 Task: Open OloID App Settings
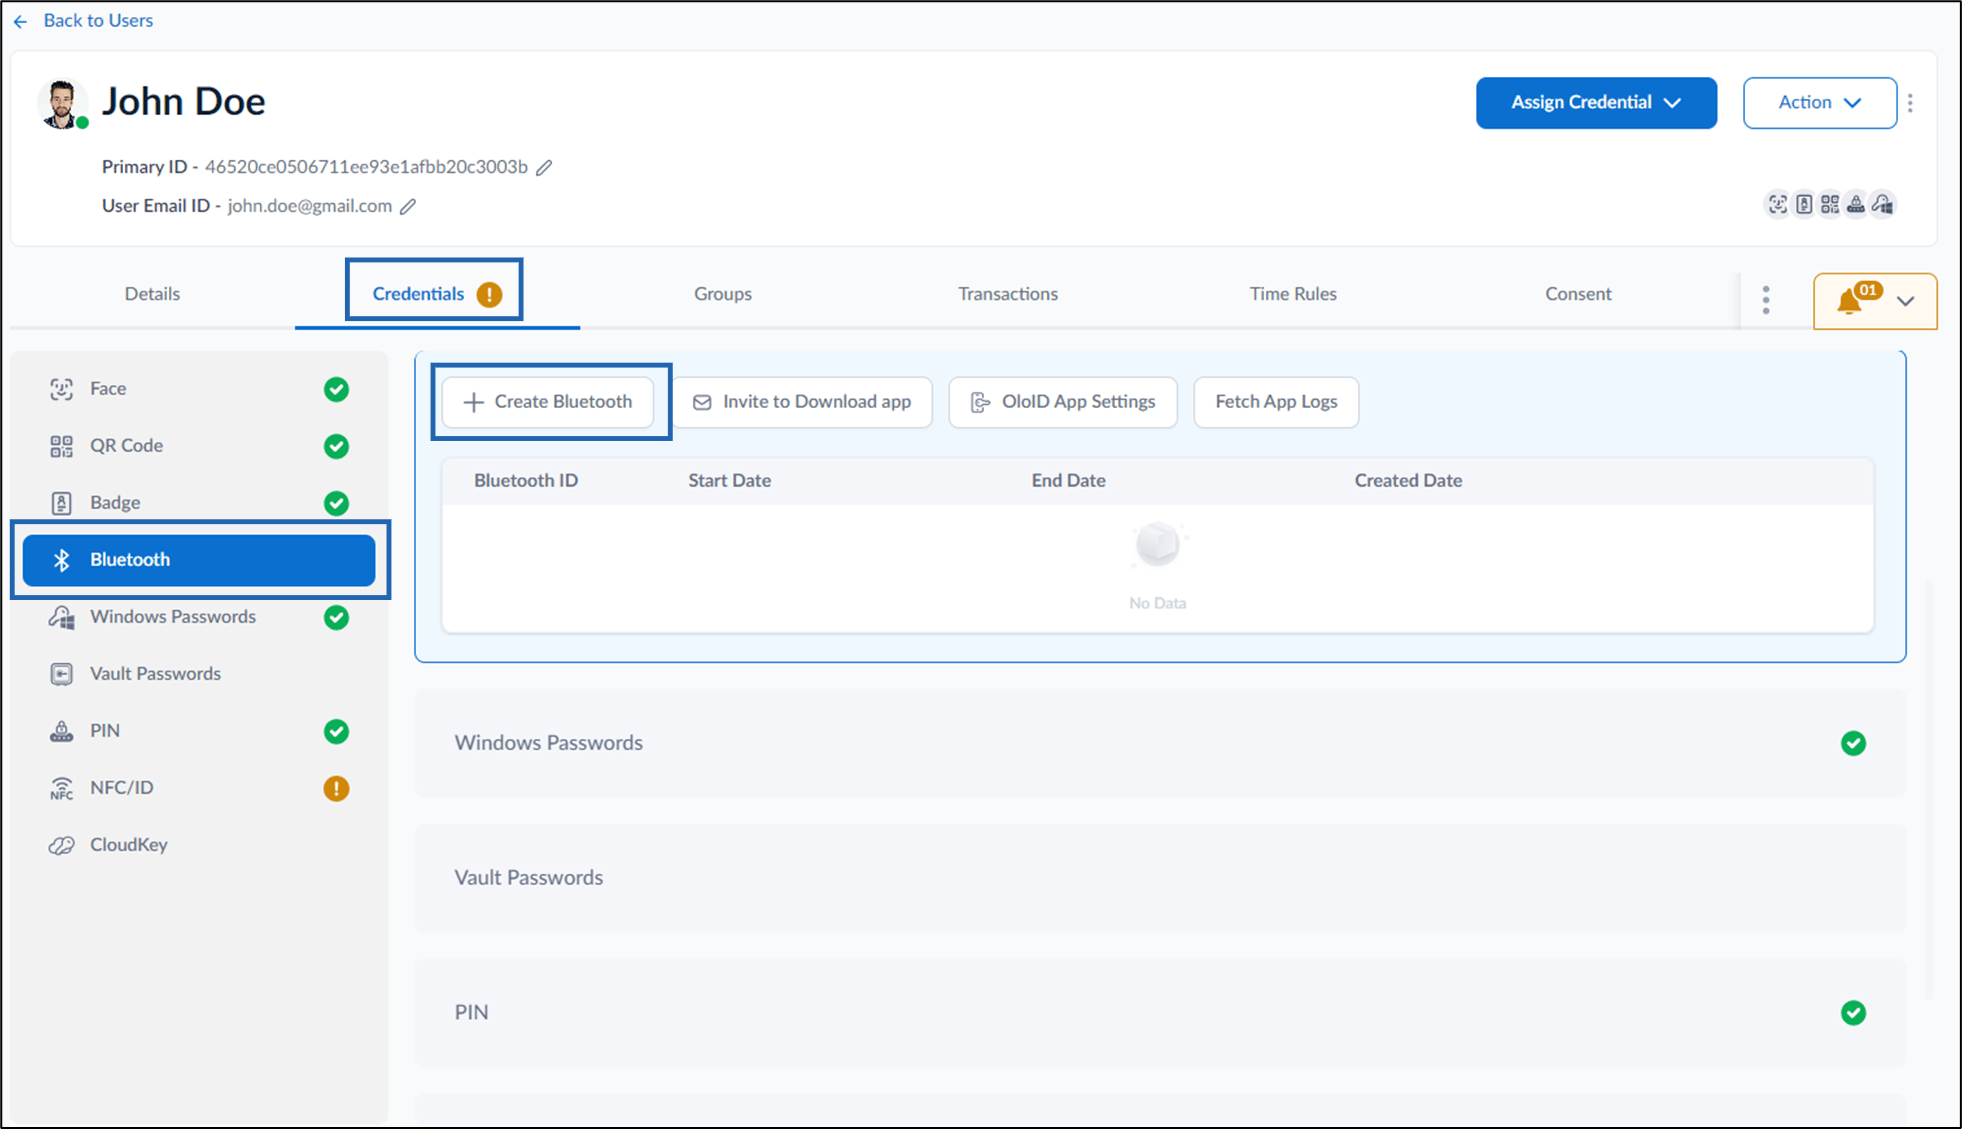click(1063, 402)
